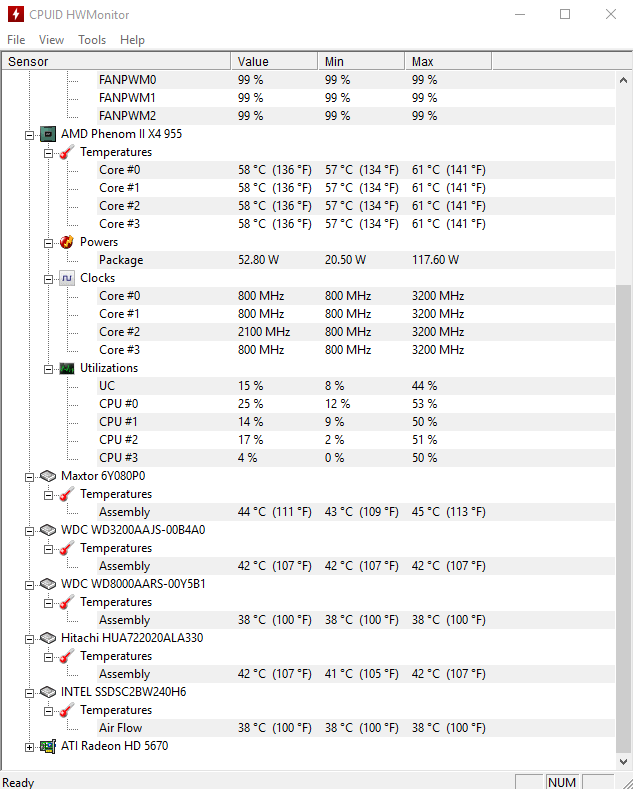This screenshot has height=789, width=633.
Task: Open the Tools menu
Action: pyautogui.click(x=92, y=40)
